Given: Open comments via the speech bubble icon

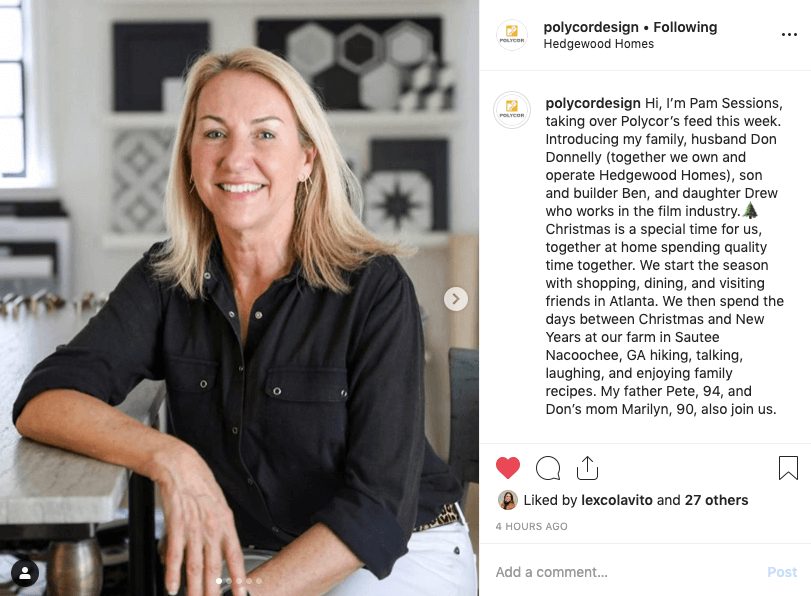Looking at the screenshot, I should pos(548,468).
